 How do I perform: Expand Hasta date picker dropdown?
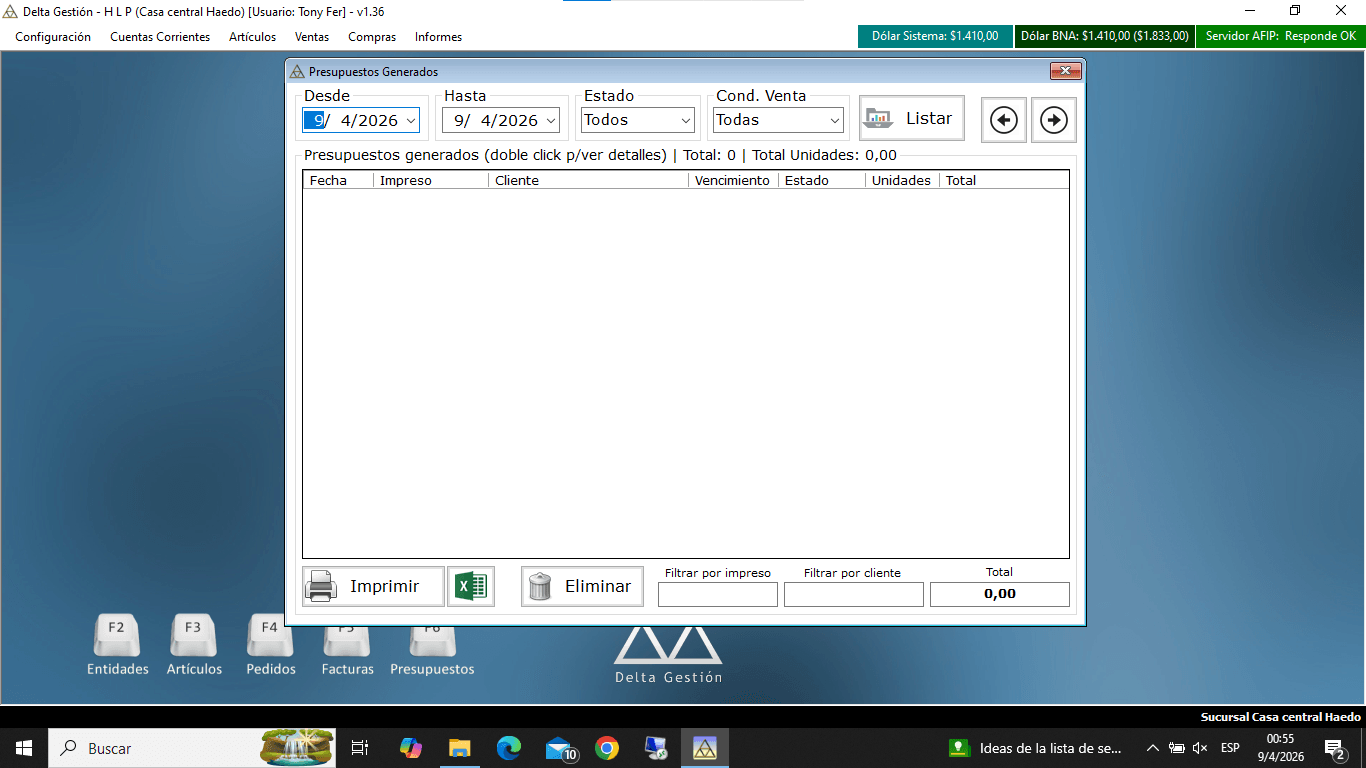550,121
